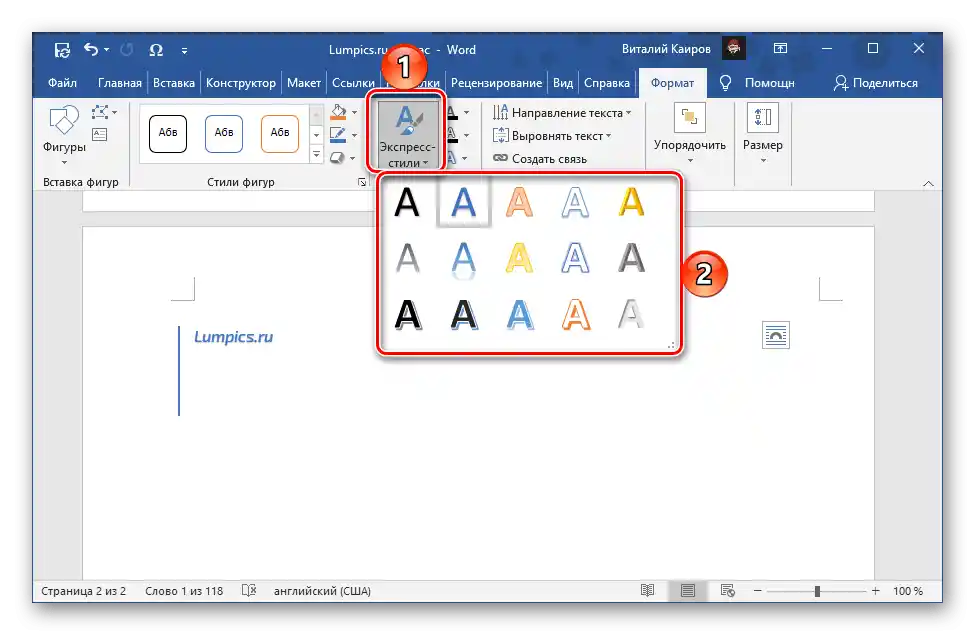Open ribbon display options icon
975x635 pixels.
click(x=780, y=49)
